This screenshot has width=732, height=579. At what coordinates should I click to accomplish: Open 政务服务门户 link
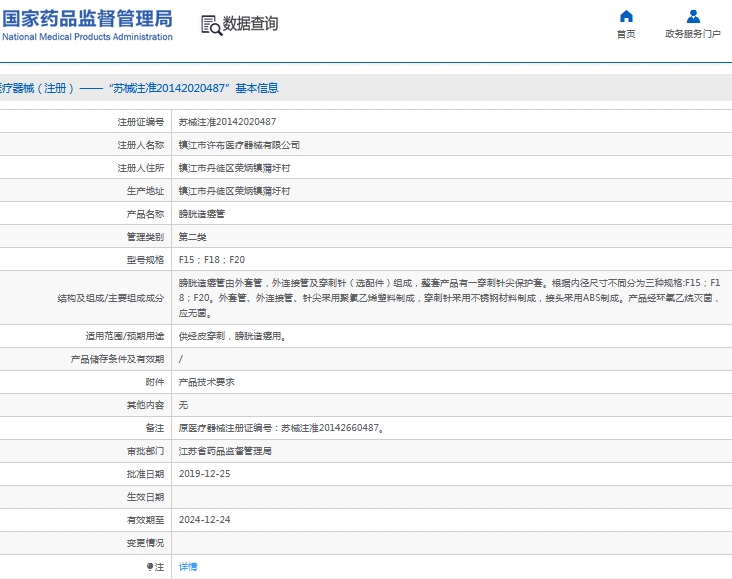click(x=693, y=34)
